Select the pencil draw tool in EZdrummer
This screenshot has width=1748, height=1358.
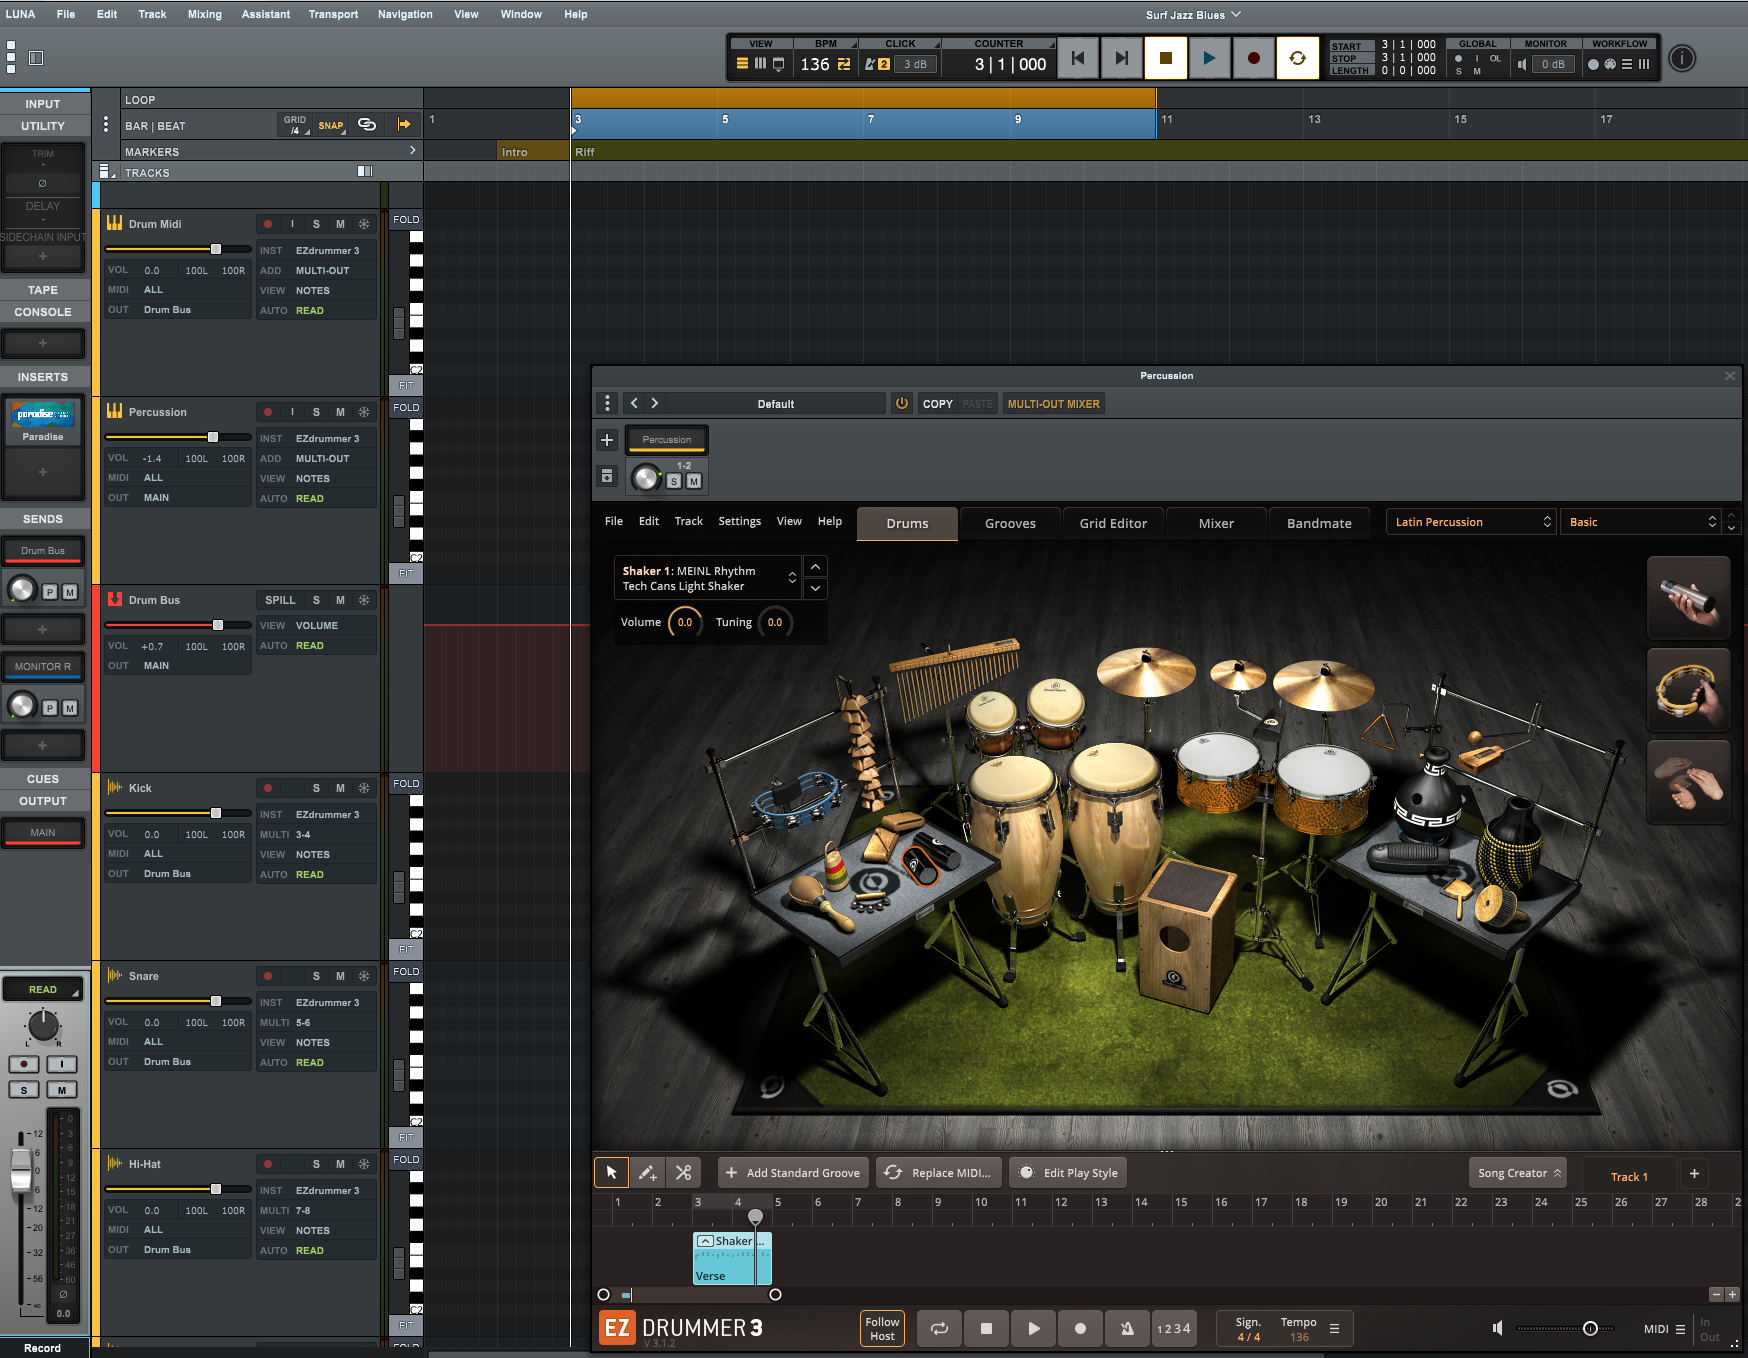coord(647,1173)
